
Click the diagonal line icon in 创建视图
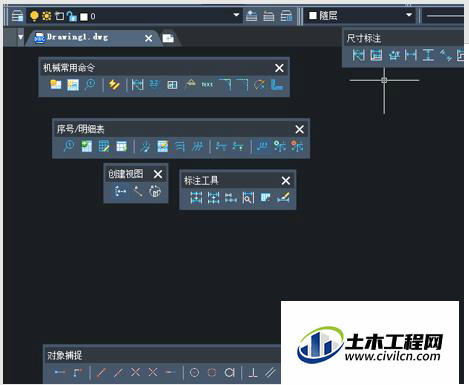[x=138, y=192]
